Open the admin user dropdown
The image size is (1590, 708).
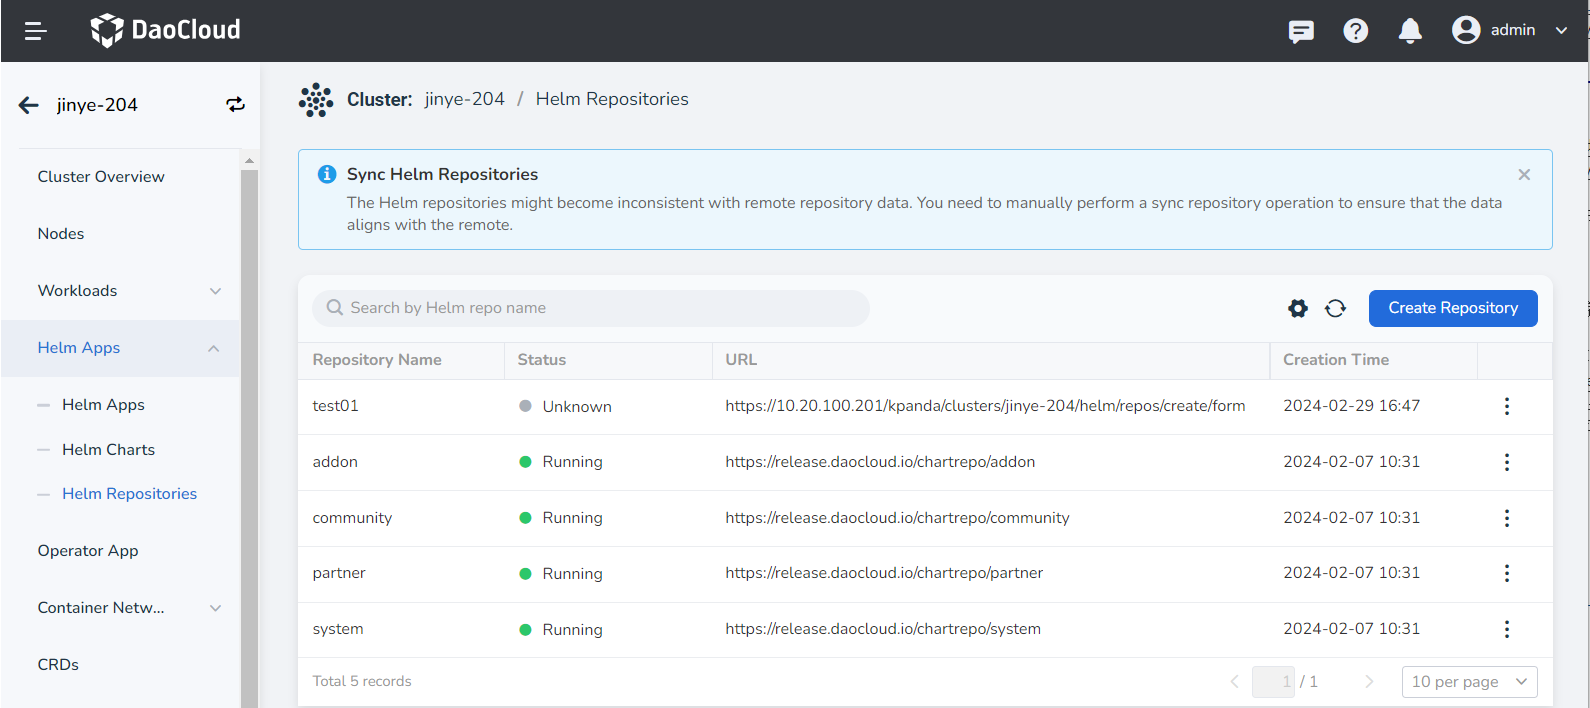[1510, 30]
